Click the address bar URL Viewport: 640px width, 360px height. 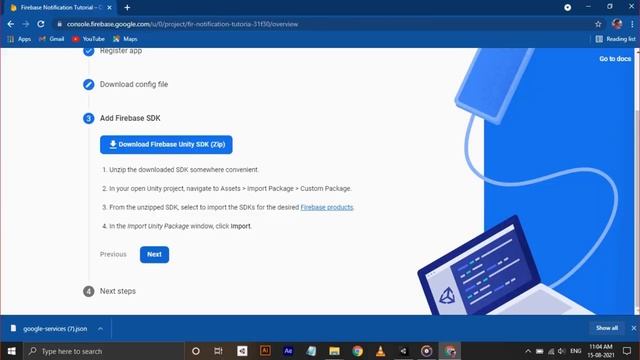(x=182, y=24)
